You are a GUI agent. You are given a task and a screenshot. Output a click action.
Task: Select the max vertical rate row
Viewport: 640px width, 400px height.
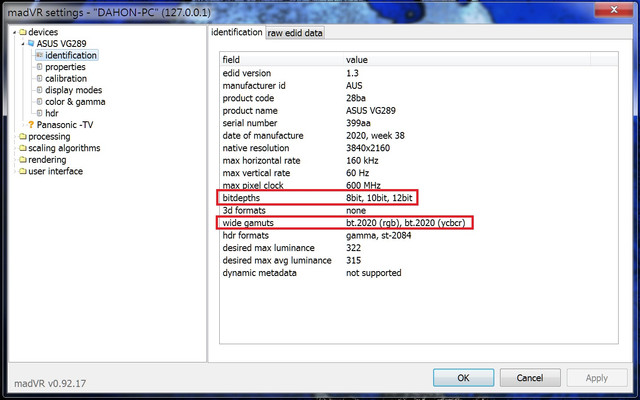tap(419, 173)
